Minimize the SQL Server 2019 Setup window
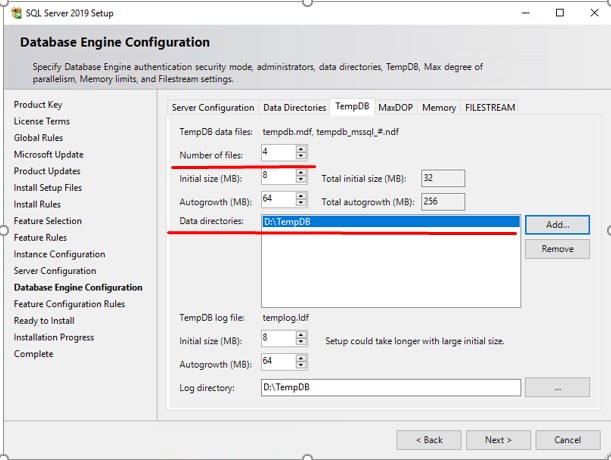The height and width of the screenshot is (460, 611). 526,13
